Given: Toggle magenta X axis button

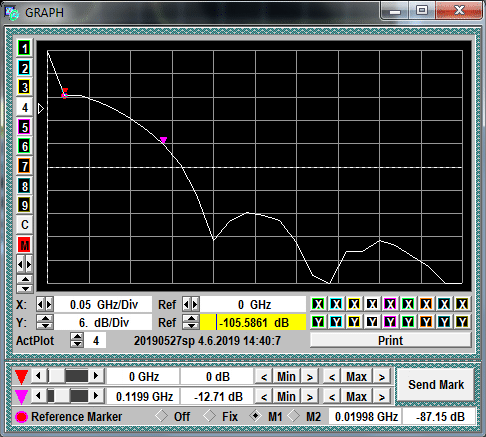Looking at the screenshot, I should (390, 304).
